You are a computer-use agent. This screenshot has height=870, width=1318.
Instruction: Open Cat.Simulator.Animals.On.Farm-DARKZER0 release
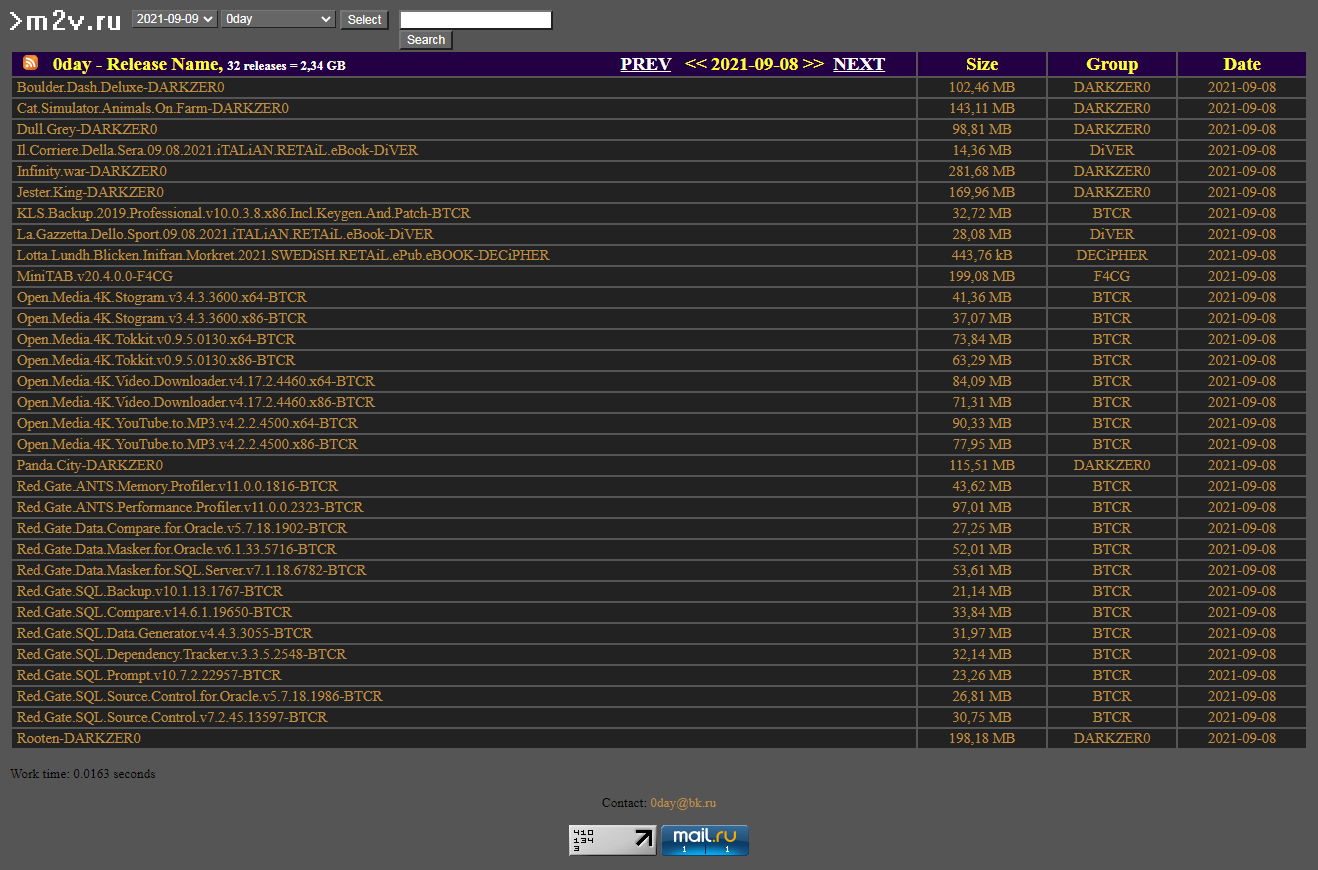click(x=153, y=108)
